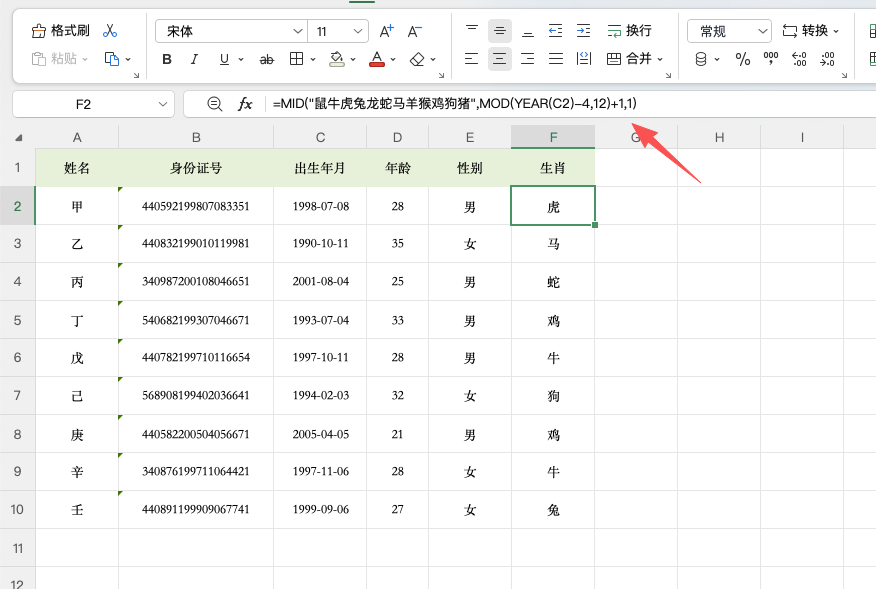Select row 5 header

(17, 320)
